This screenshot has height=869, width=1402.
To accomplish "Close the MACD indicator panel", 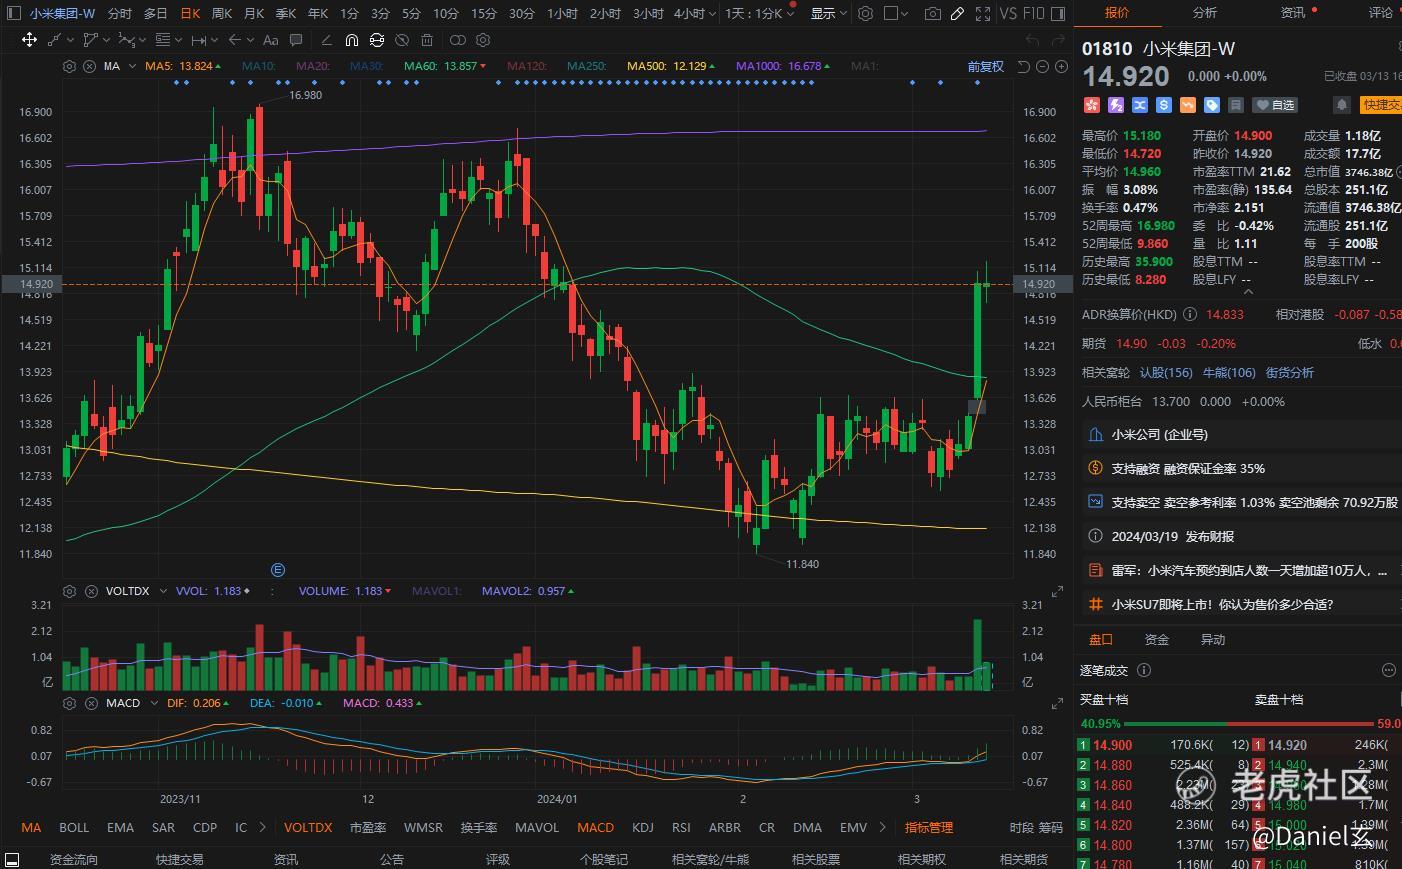I will pos(91,703).
